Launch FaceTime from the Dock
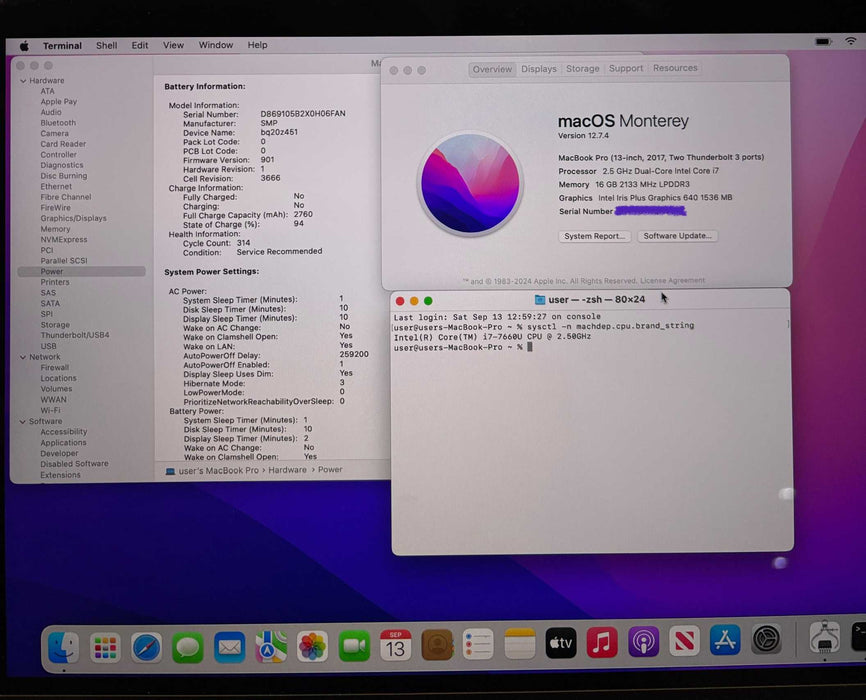 pos(354,645)
